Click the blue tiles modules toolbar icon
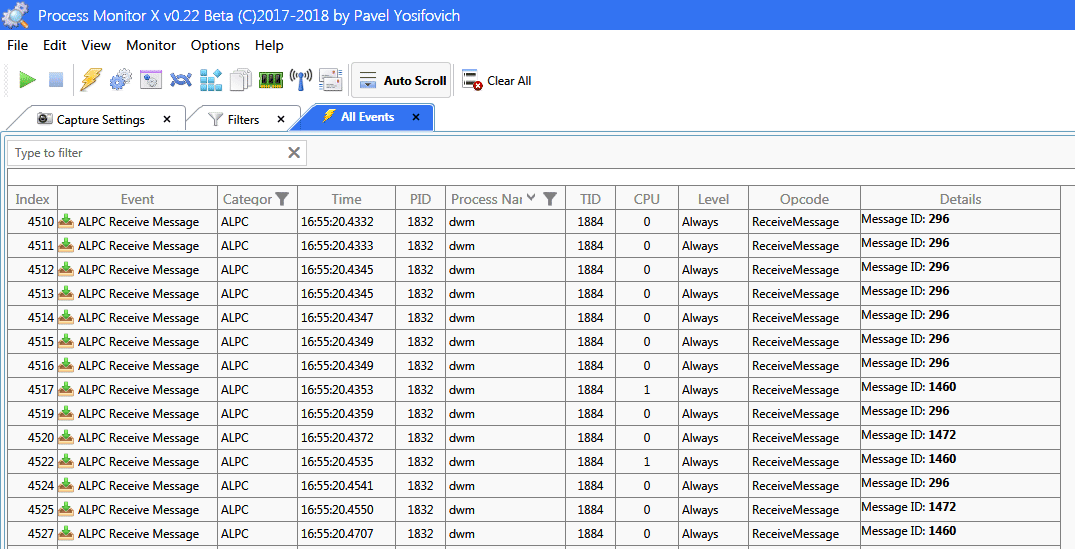 [211, 80]
